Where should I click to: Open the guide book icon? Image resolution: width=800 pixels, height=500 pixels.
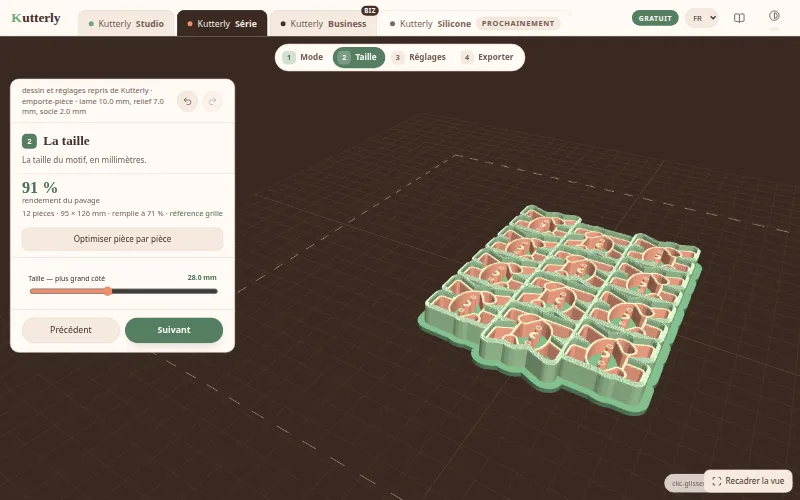[x=739, y=18]
